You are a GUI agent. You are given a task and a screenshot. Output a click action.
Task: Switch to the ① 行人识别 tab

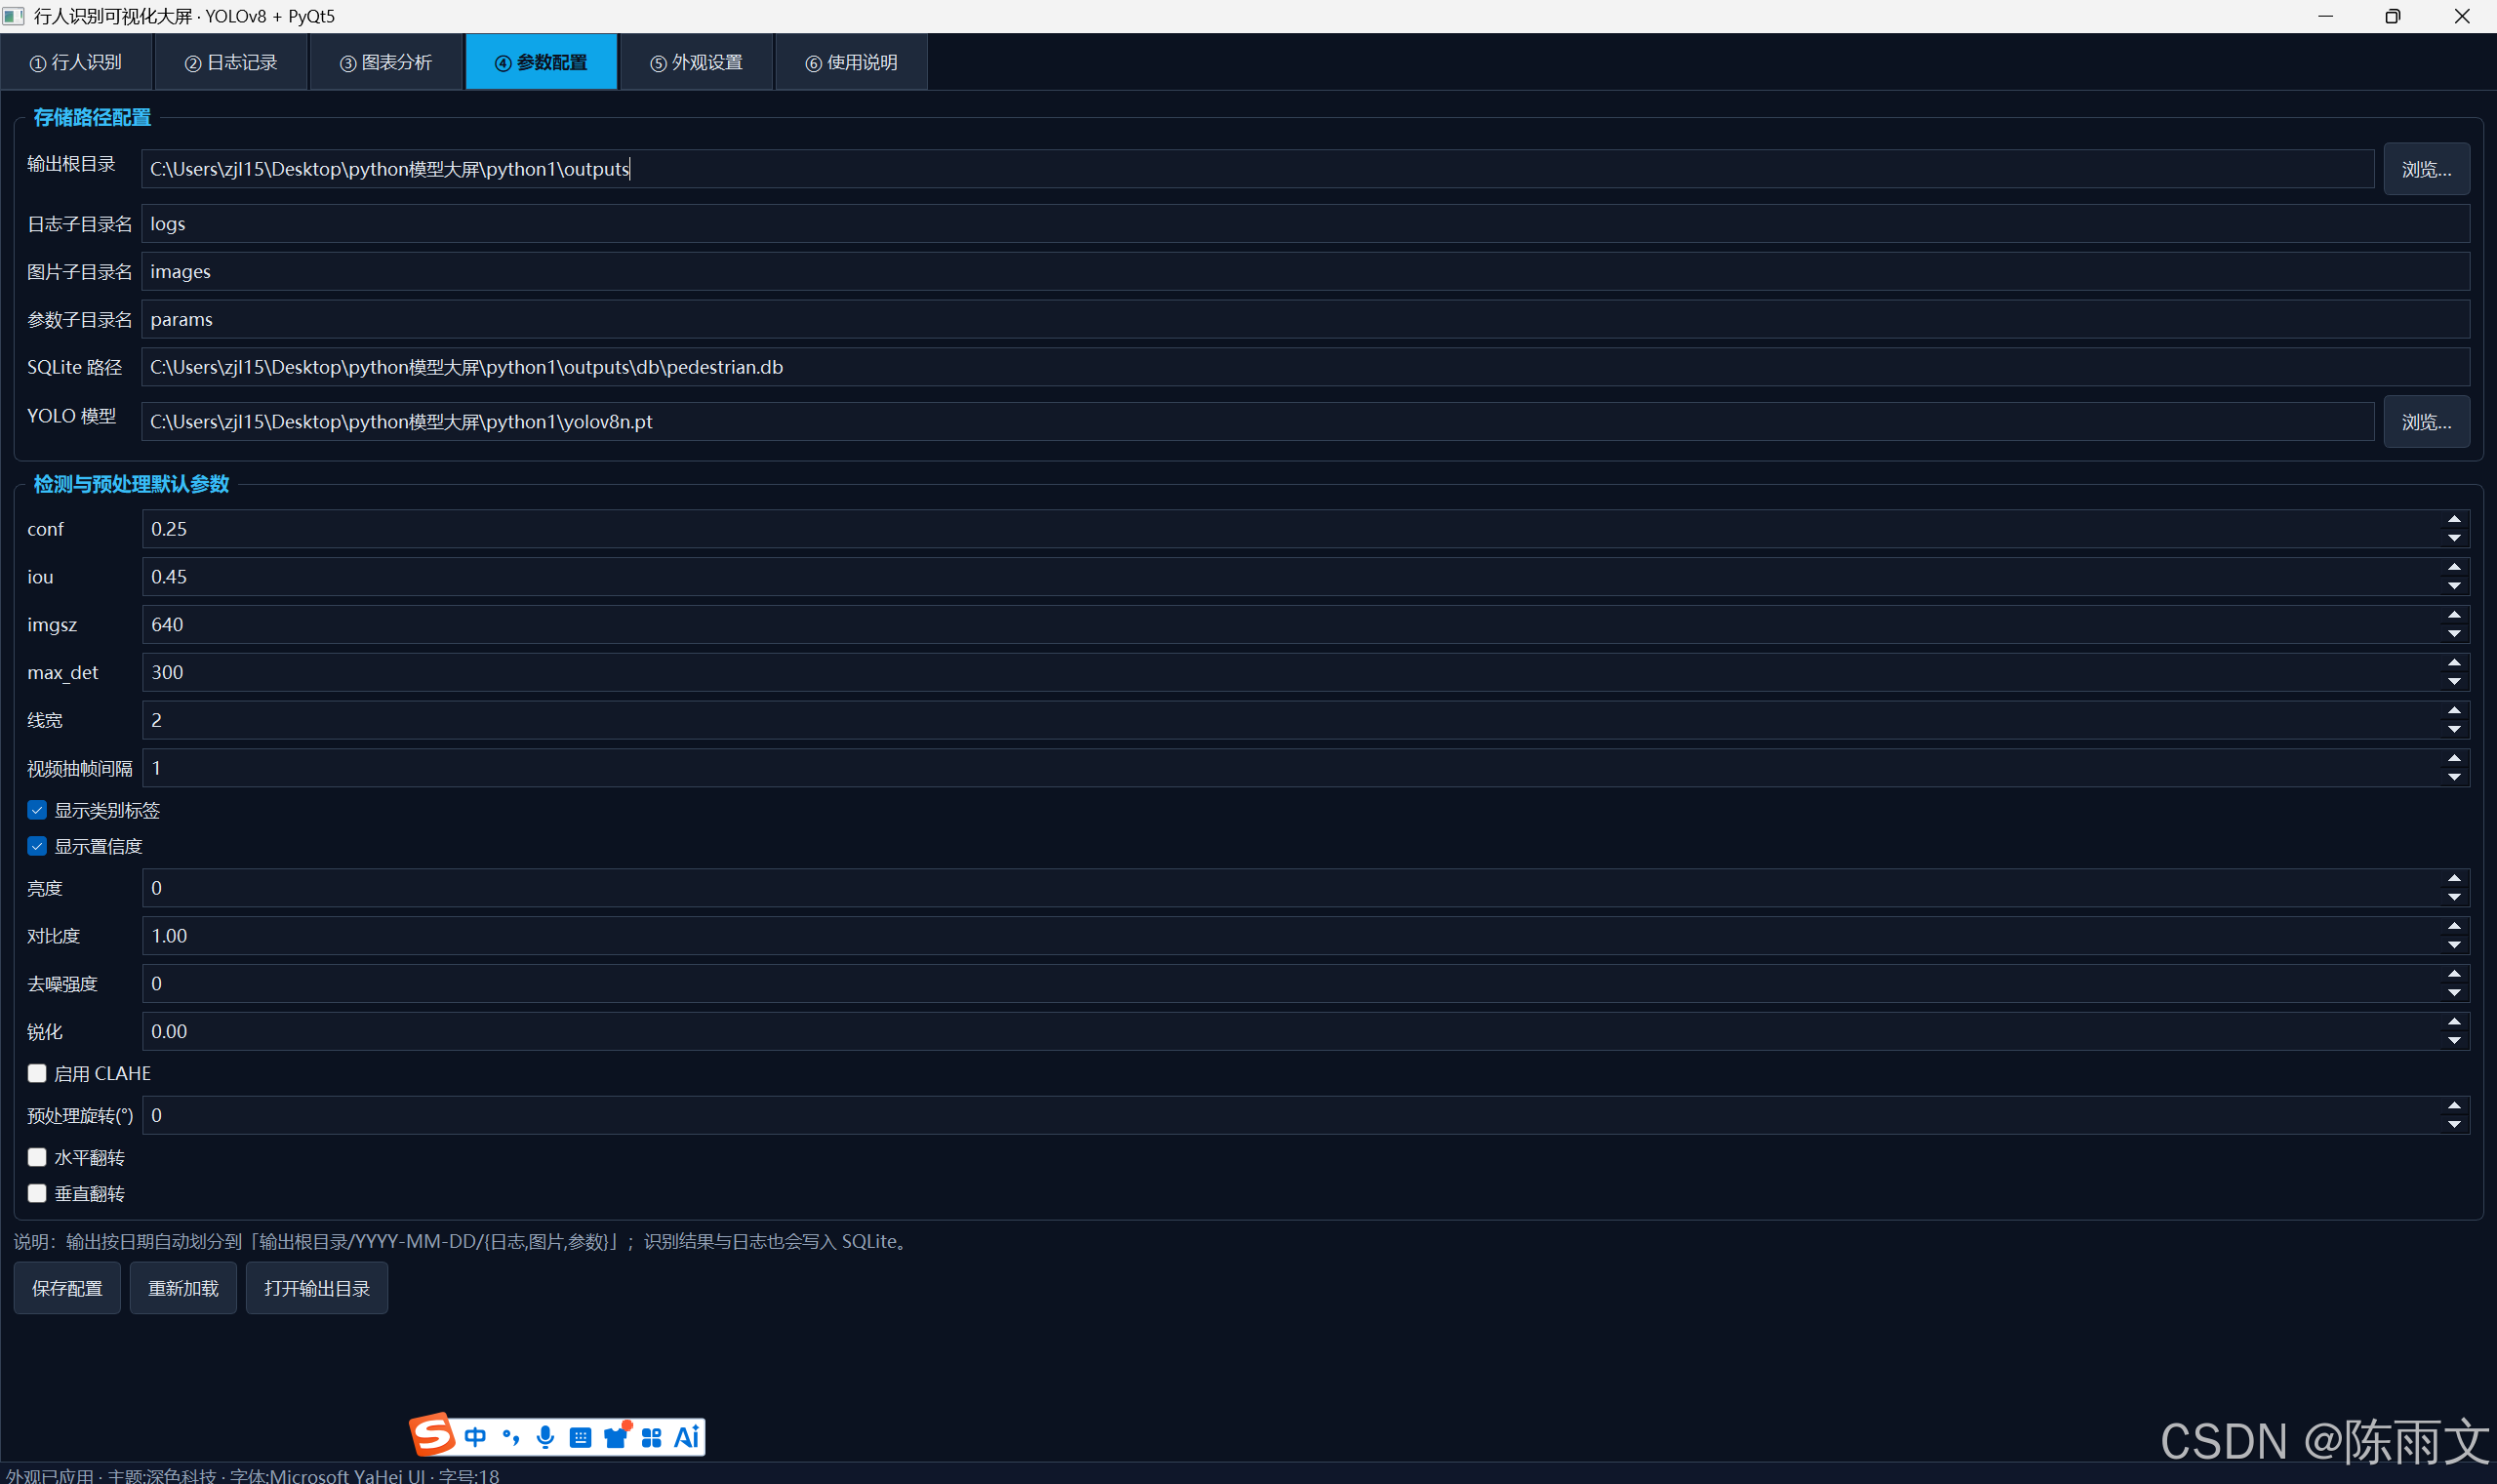pos(77,62)
